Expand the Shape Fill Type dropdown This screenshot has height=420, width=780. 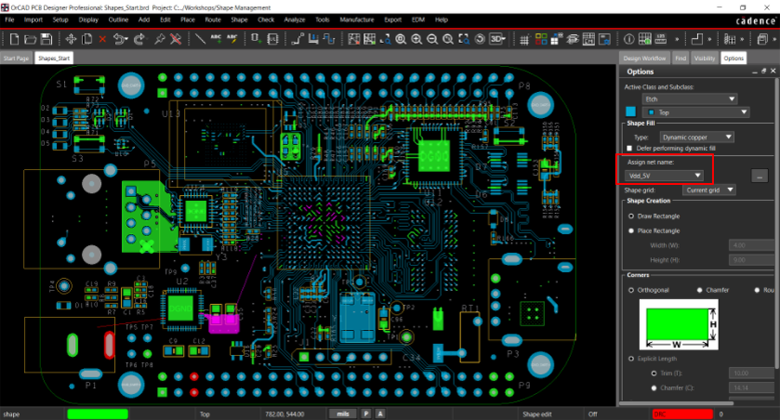tap(697, 136)
